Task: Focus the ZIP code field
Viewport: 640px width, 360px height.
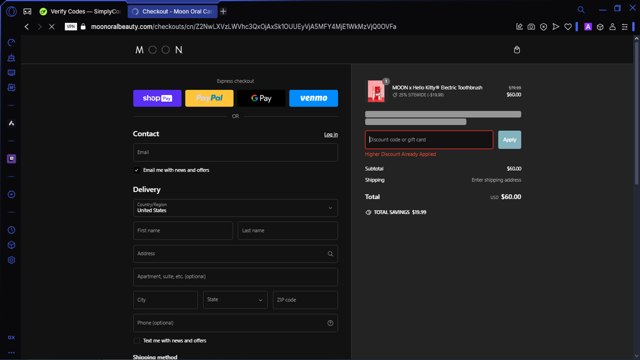Action: tap(305, 300)
